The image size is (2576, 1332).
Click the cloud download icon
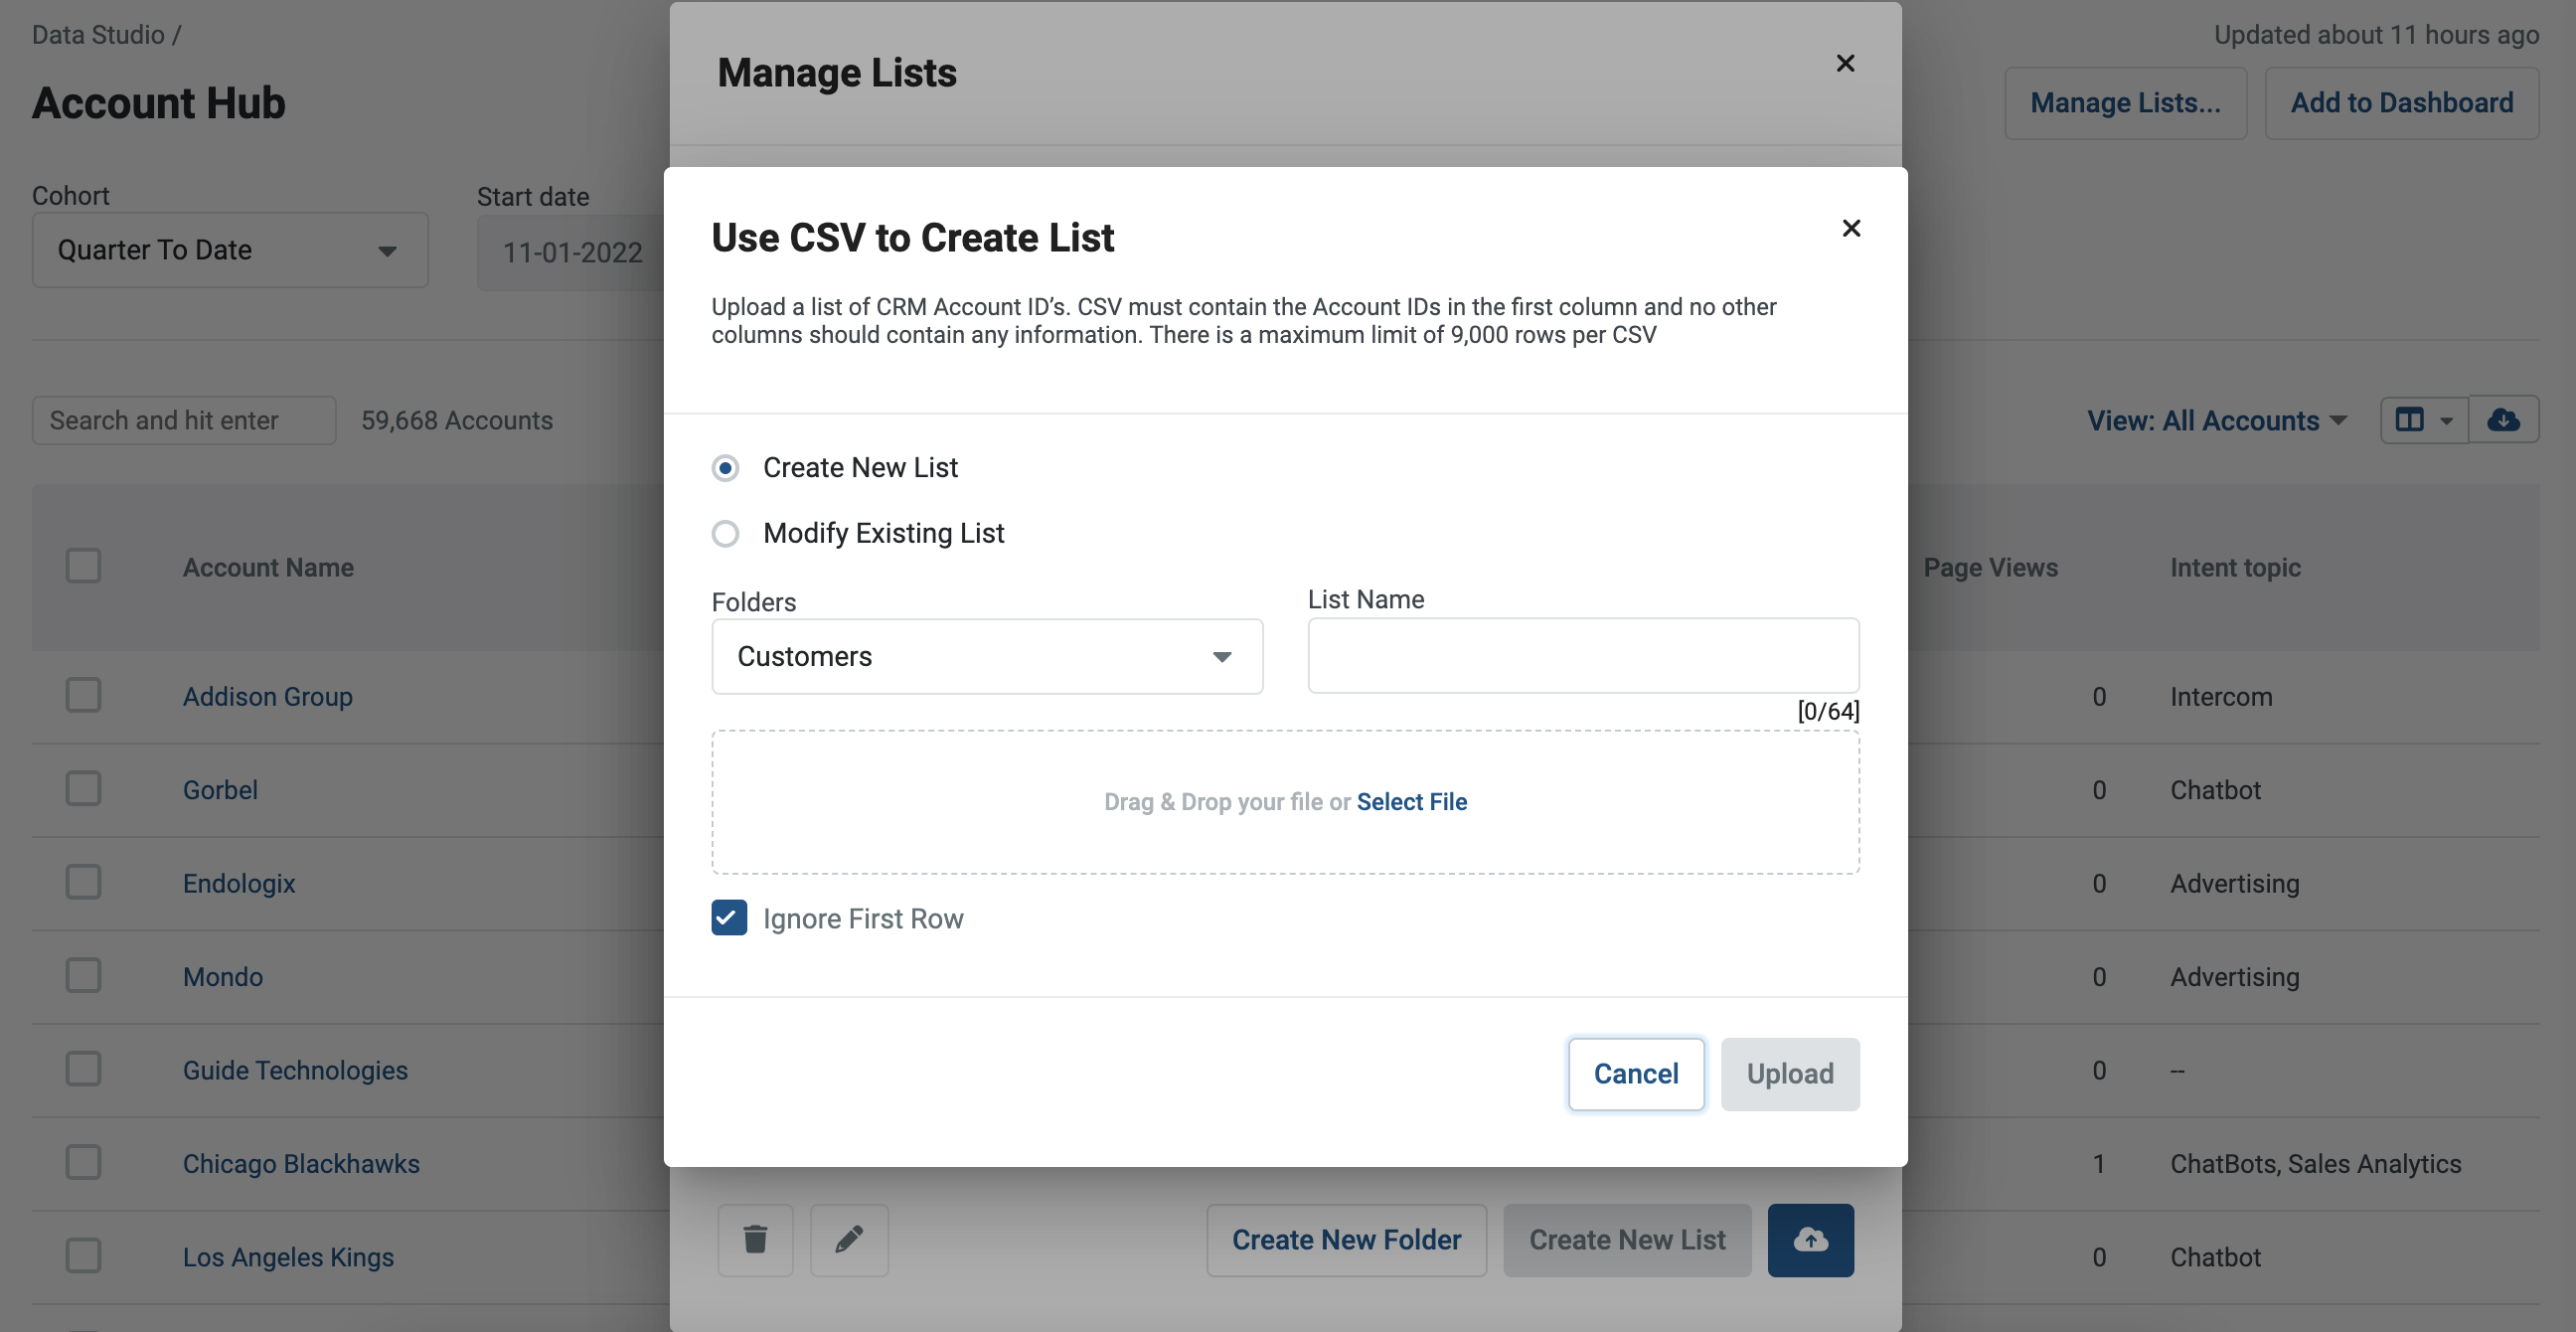[2503, 420]
